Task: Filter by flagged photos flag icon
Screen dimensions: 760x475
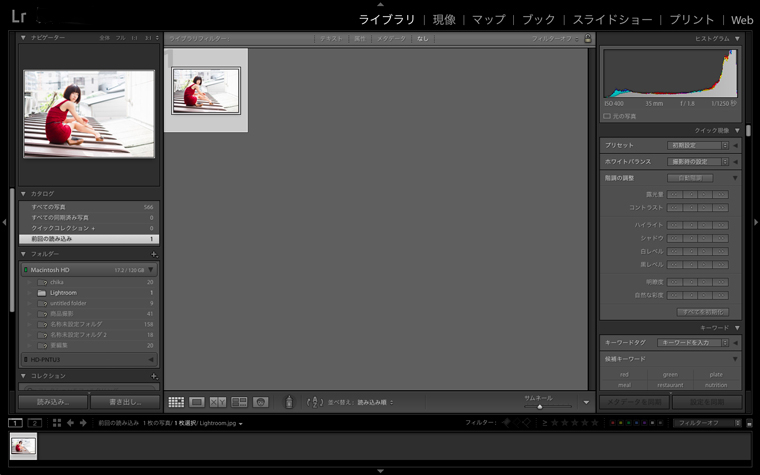Action: click(506, 423)
